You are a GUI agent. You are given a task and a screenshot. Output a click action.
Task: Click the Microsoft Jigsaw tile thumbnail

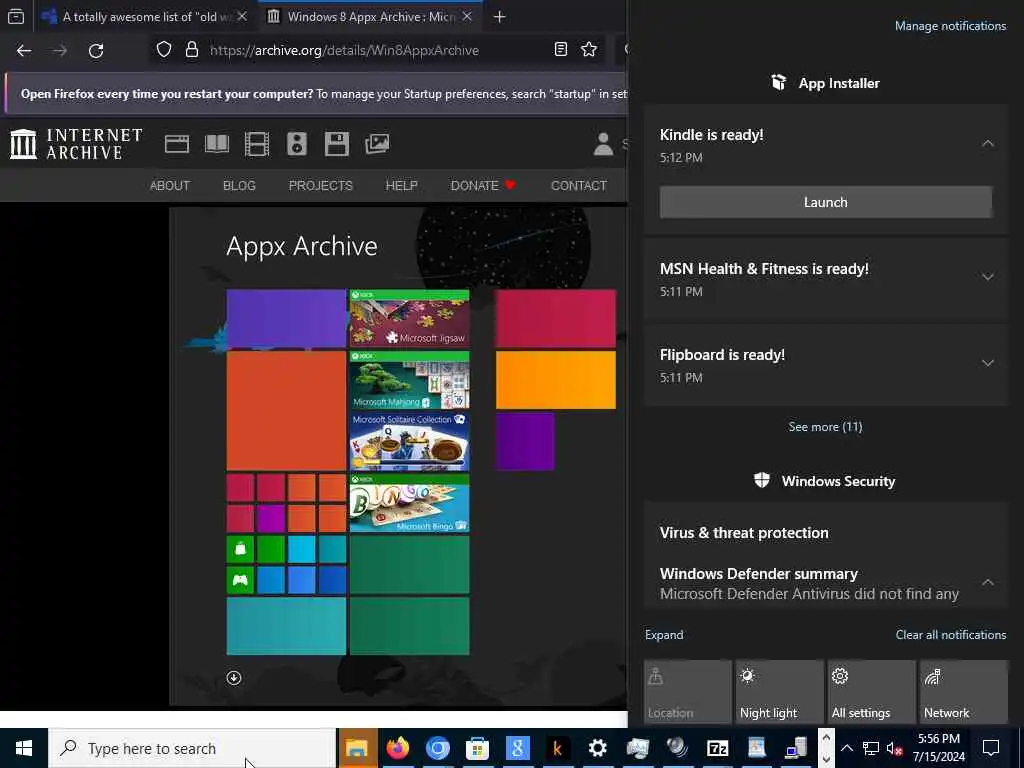[409, 318]
